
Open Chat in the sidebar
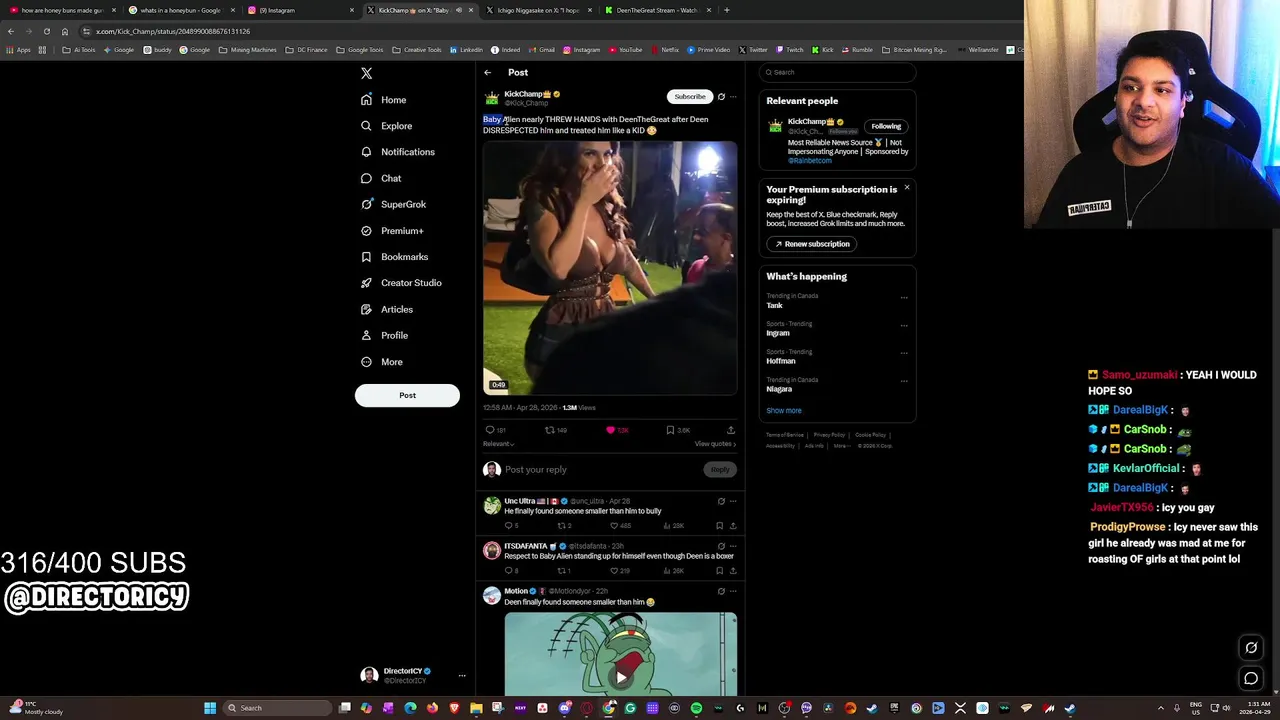pos(381,178)
